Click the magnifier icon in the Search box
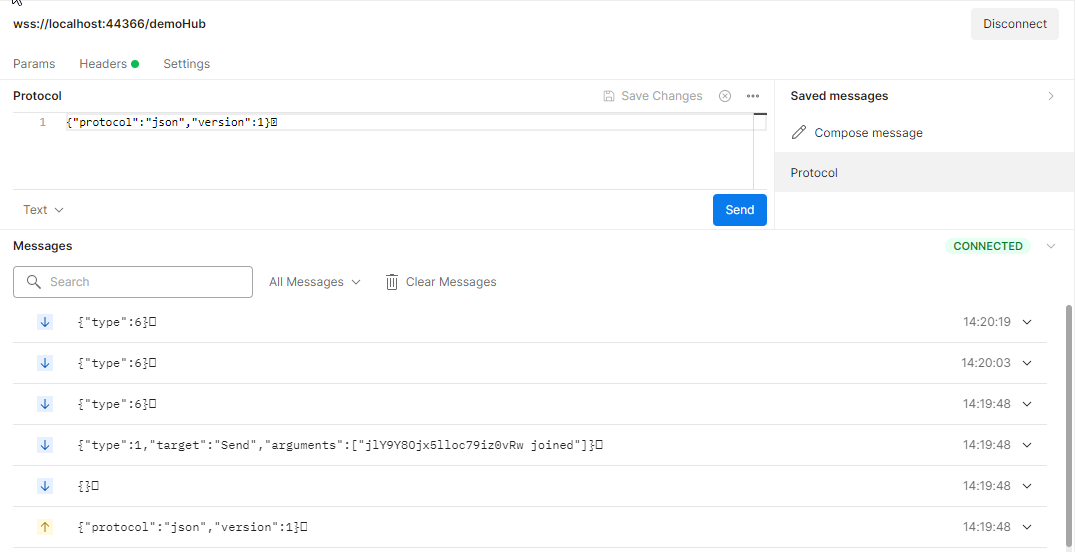This screenshot has height=552, width=1076. [x=34, y=282]
